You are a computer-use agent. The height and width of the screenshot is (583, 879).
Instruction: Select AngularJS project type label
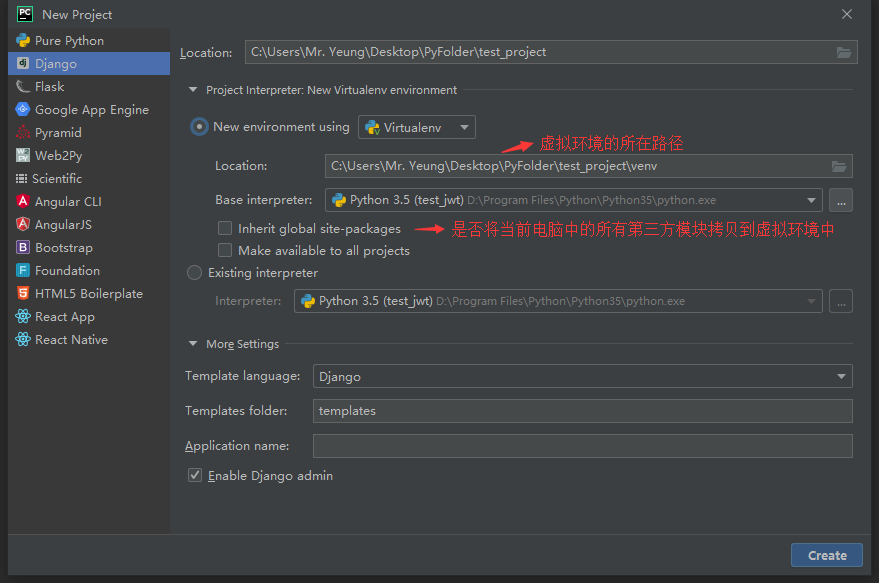pos(63,225)
